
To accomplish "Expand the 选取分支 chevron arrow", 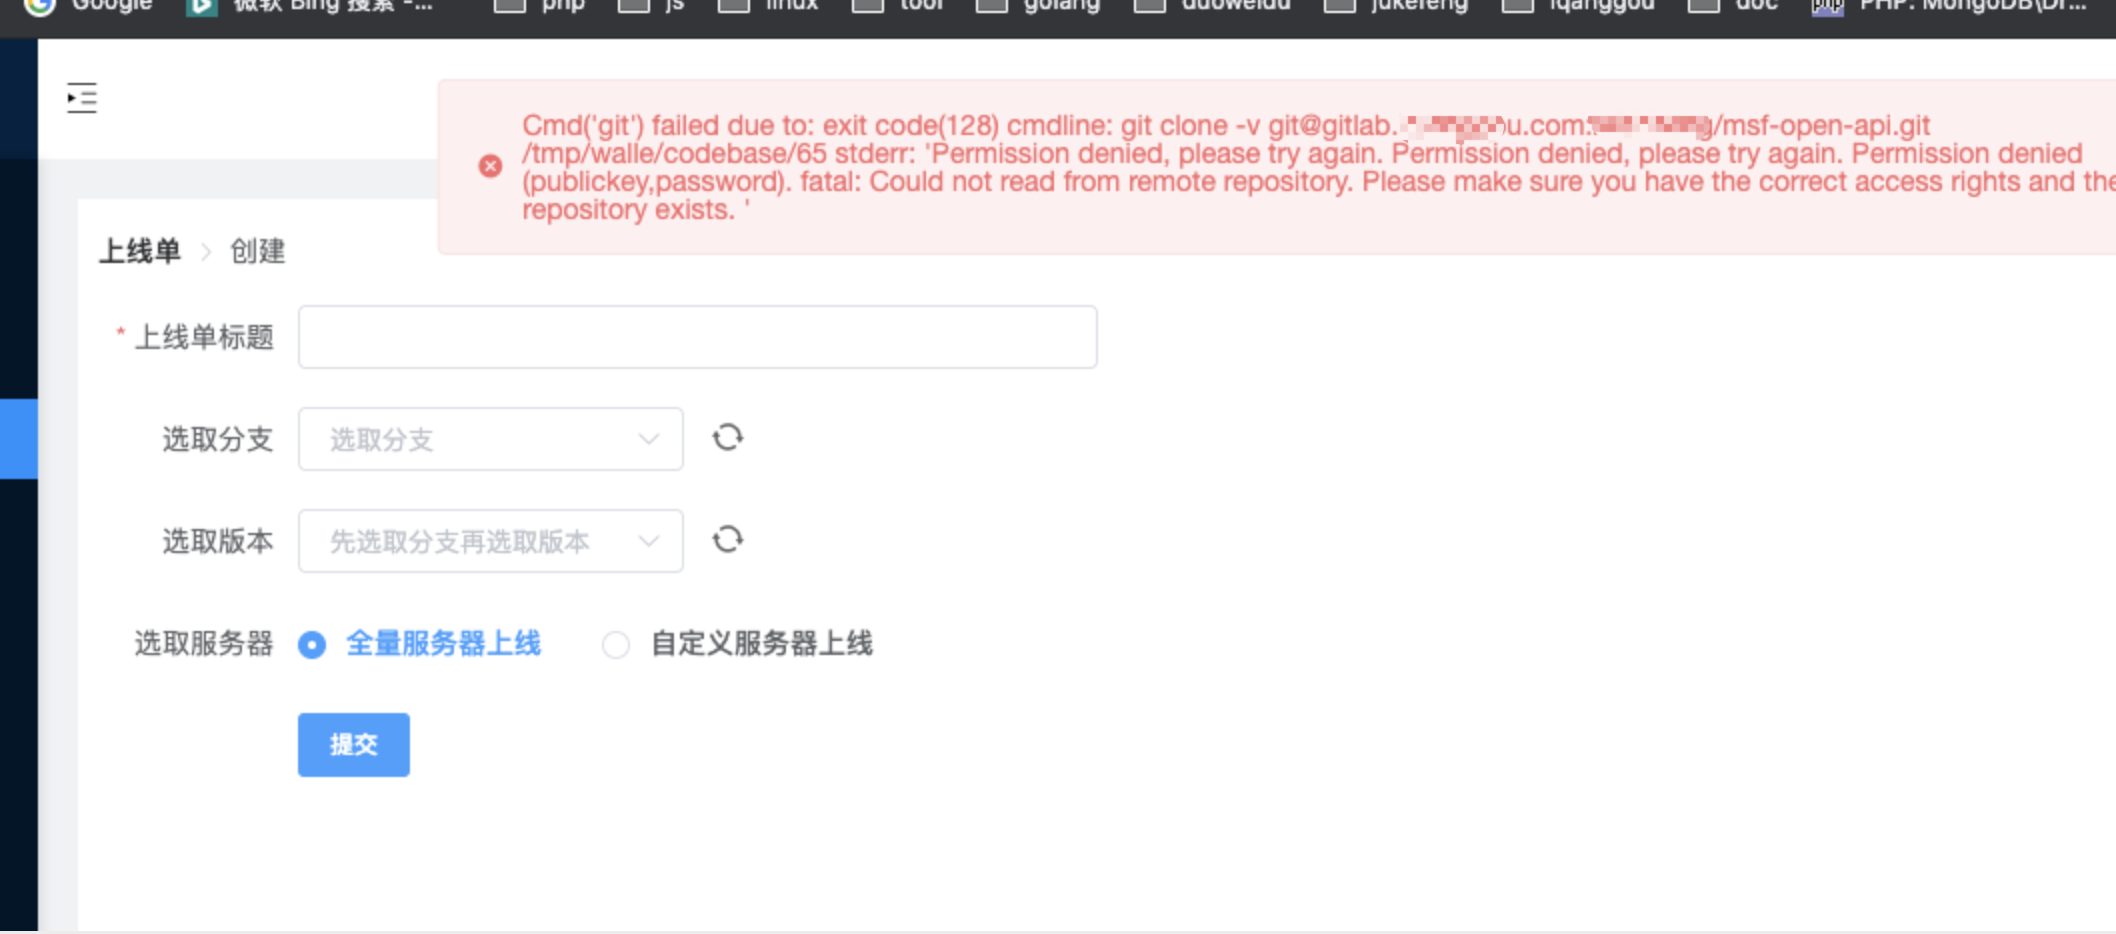I will coord(650,440).
